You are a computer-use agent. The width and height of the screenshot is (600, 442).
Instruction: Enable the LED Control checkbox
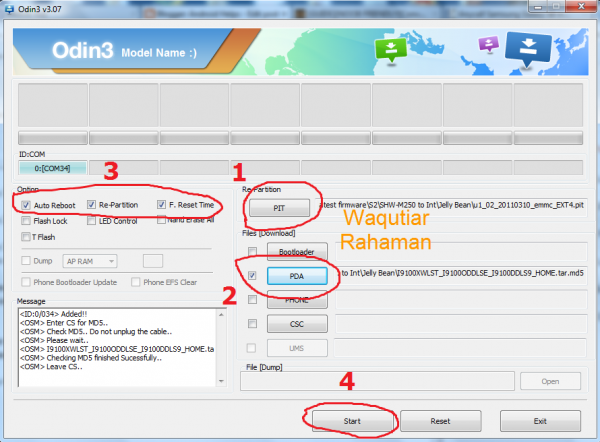(x=91, y=221)
